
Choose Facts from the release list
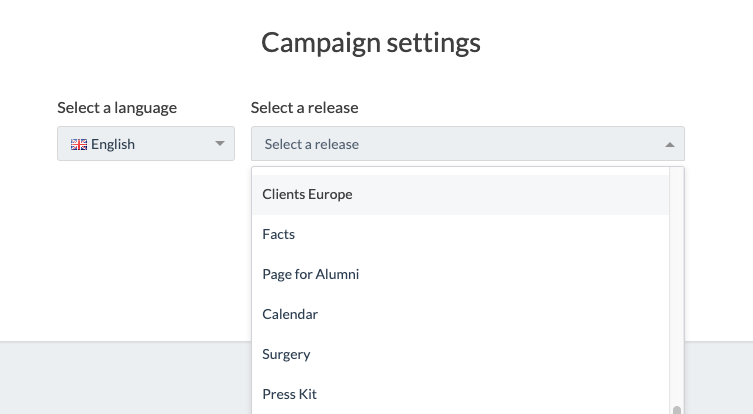[x=461, y=234]
